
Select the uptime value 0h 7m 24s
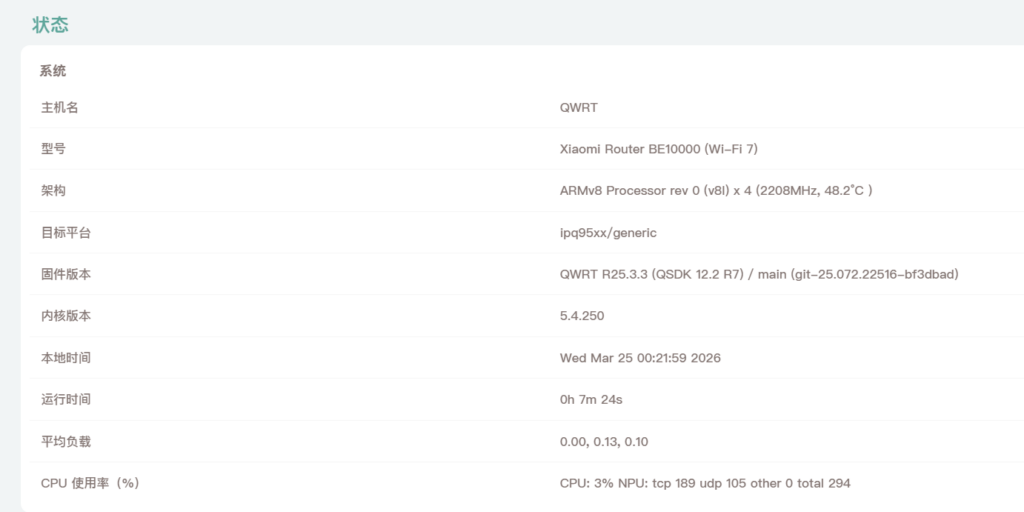591,400
